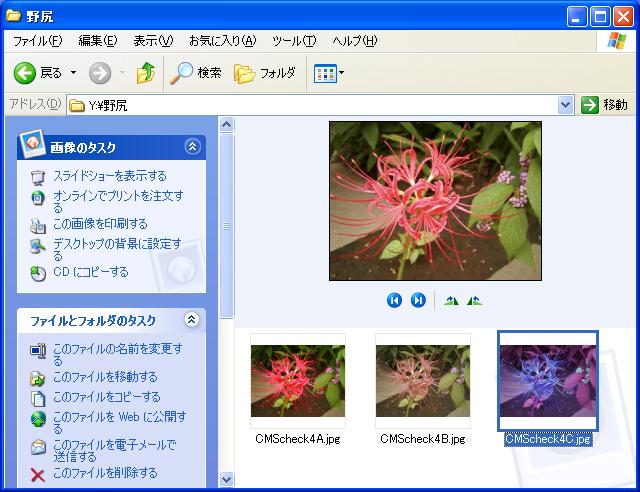640x492 pixels.
Task: Click the red X delete icon
Action: pyautogui.click(x=38, y=475)
